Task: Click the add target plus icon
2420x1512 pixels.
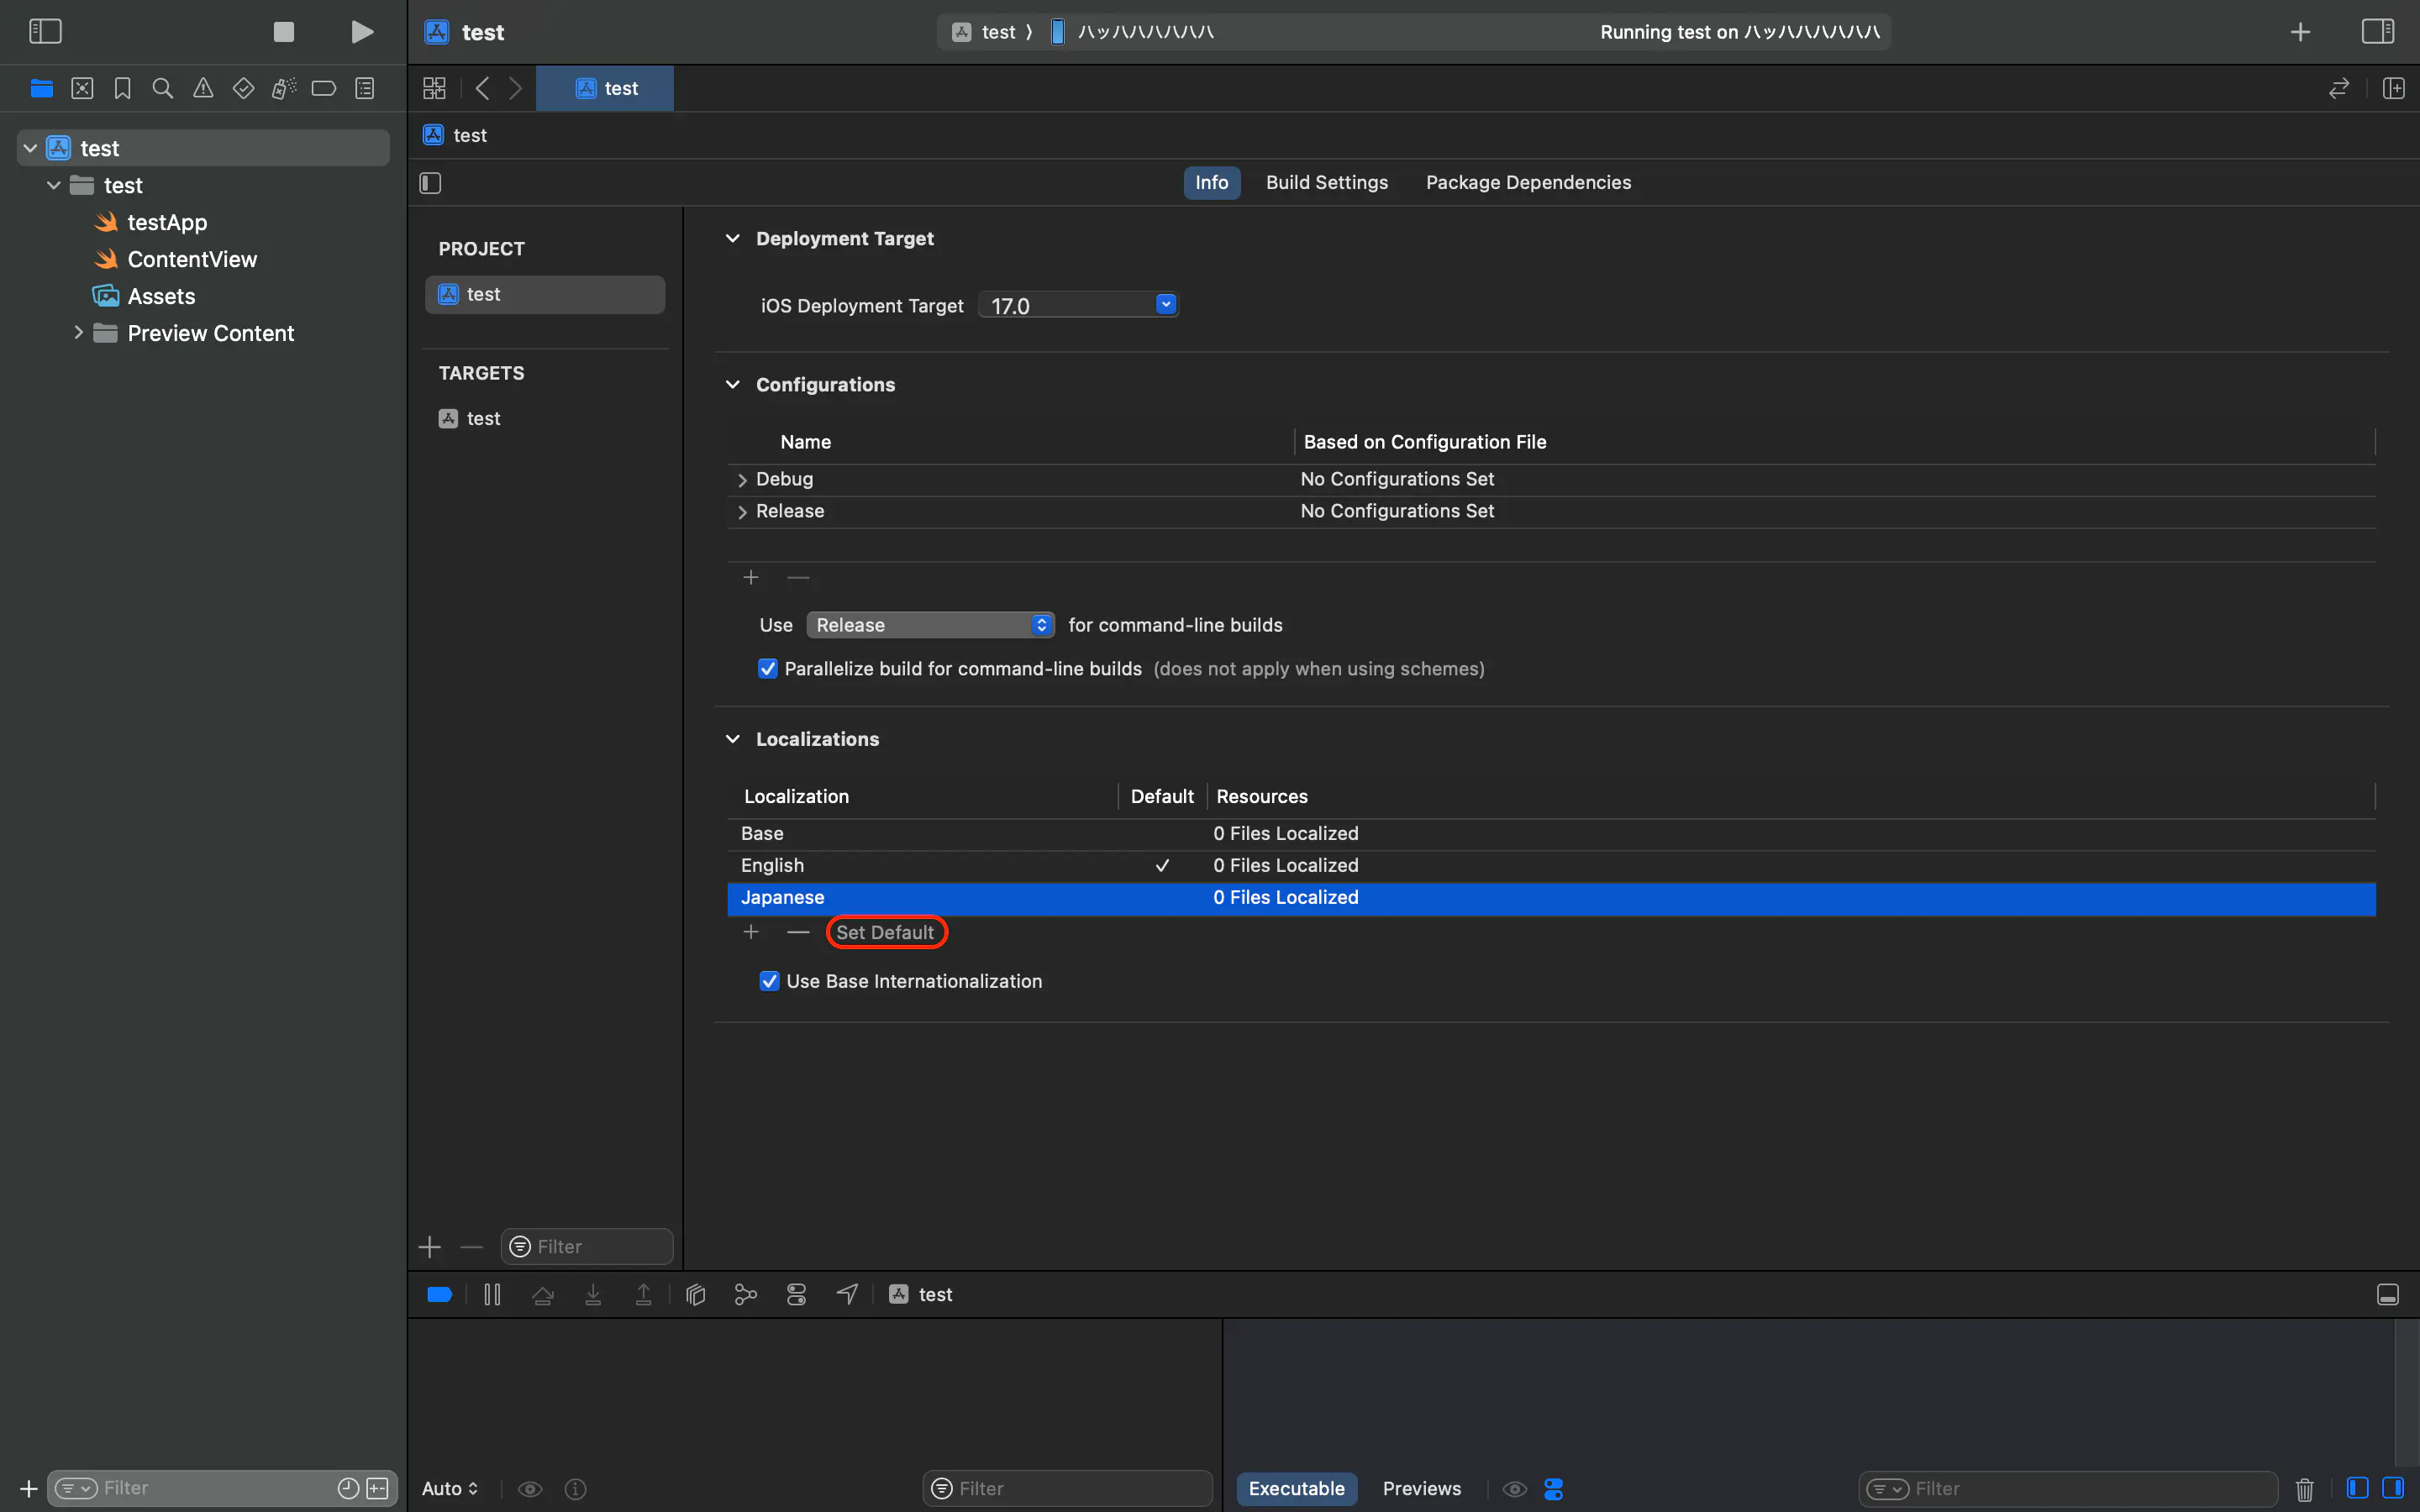Action: 430,1246
